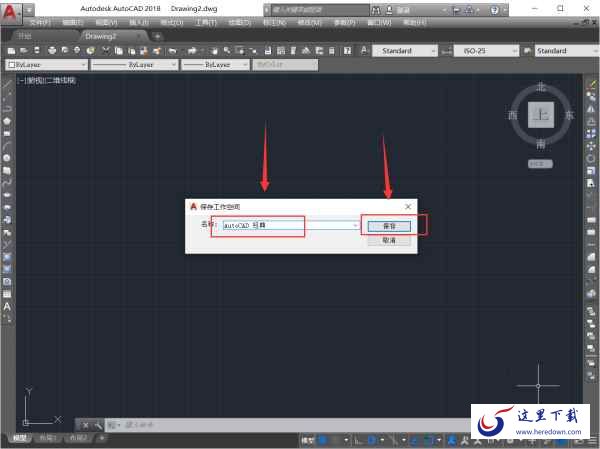Open the lineweight ByLayer dropdown

point(215,65)
